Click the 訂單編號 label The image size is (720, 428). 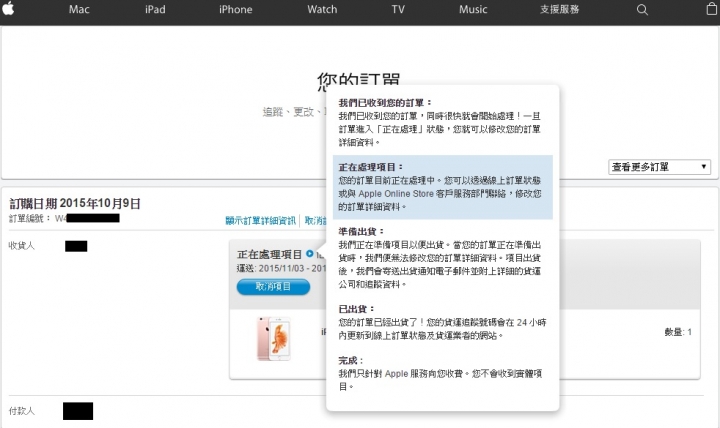pyautogui.click(x=30, y=219)
